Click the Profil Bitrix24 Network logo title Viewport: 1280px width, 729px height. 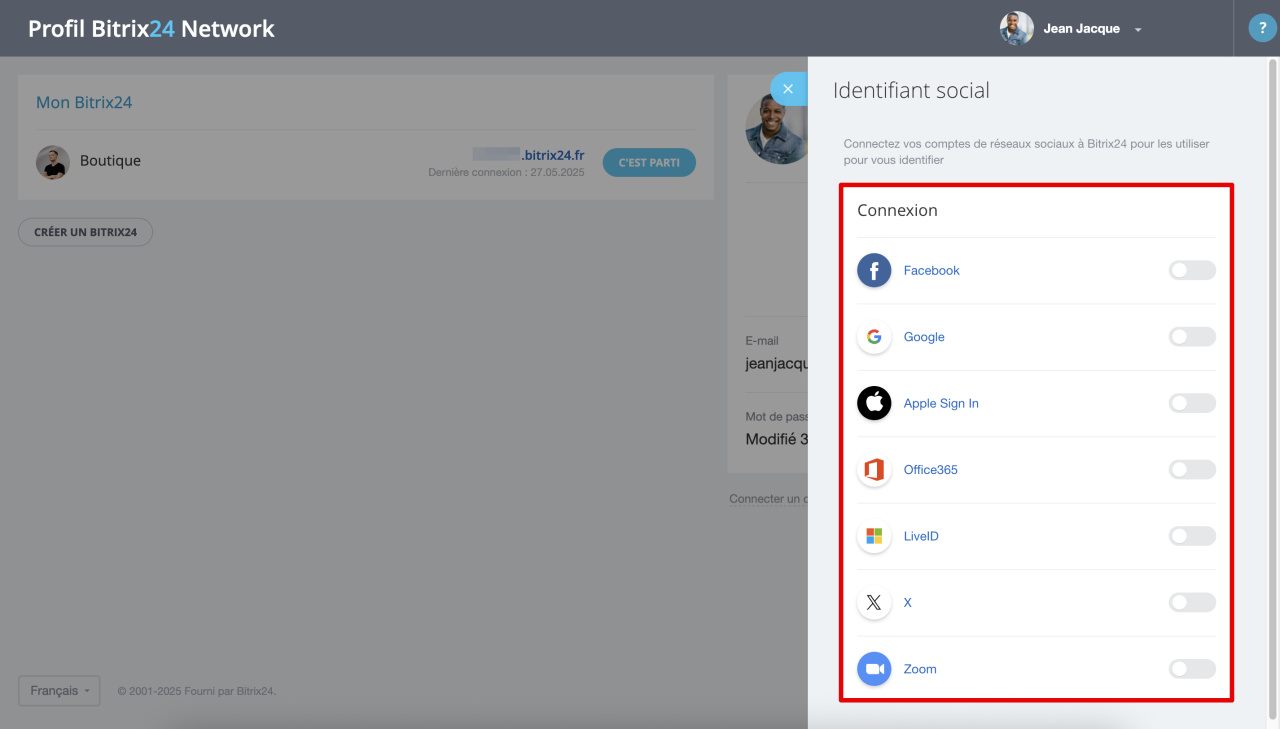click(151, 29)
